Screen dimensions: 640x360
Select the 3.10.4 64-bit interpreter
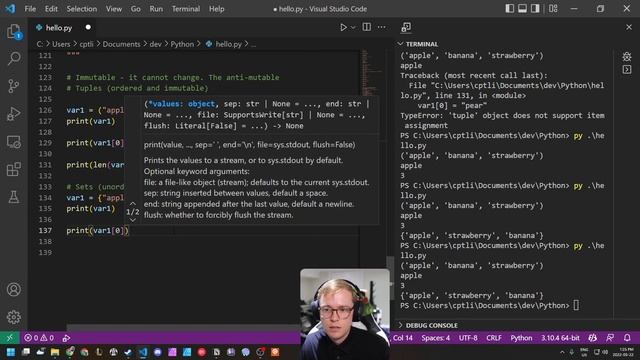click(x=560, y=338)
